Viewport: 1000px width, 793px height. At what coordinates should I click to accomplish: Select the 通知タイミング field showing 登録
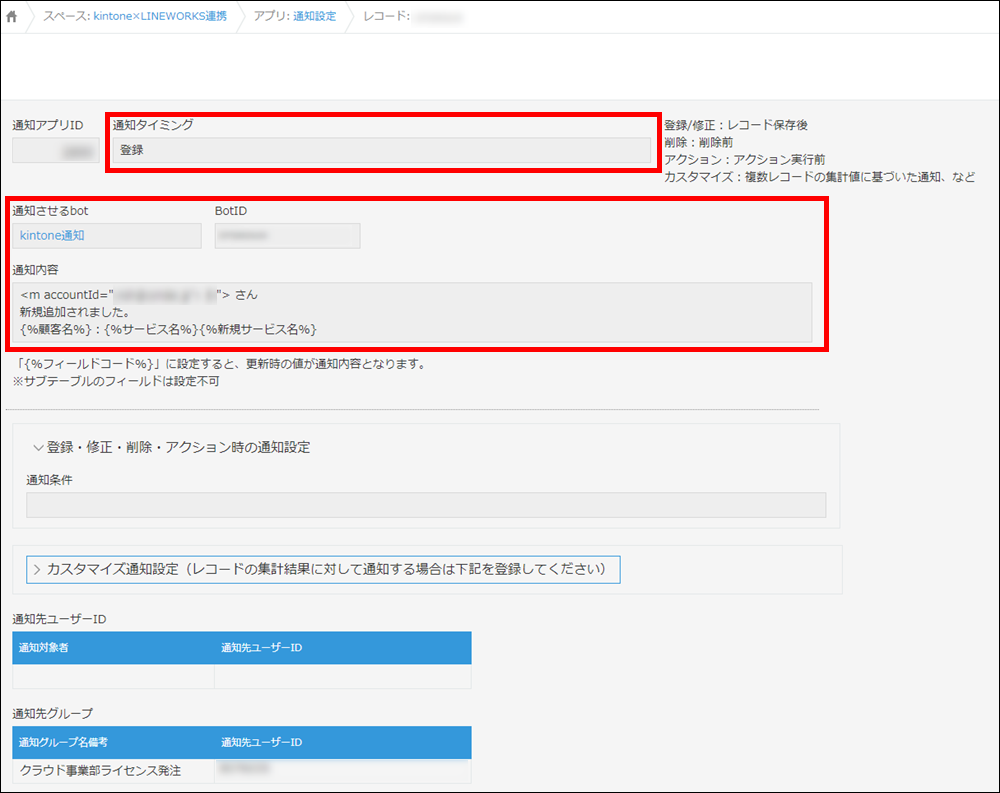click(x=381, y=151)
